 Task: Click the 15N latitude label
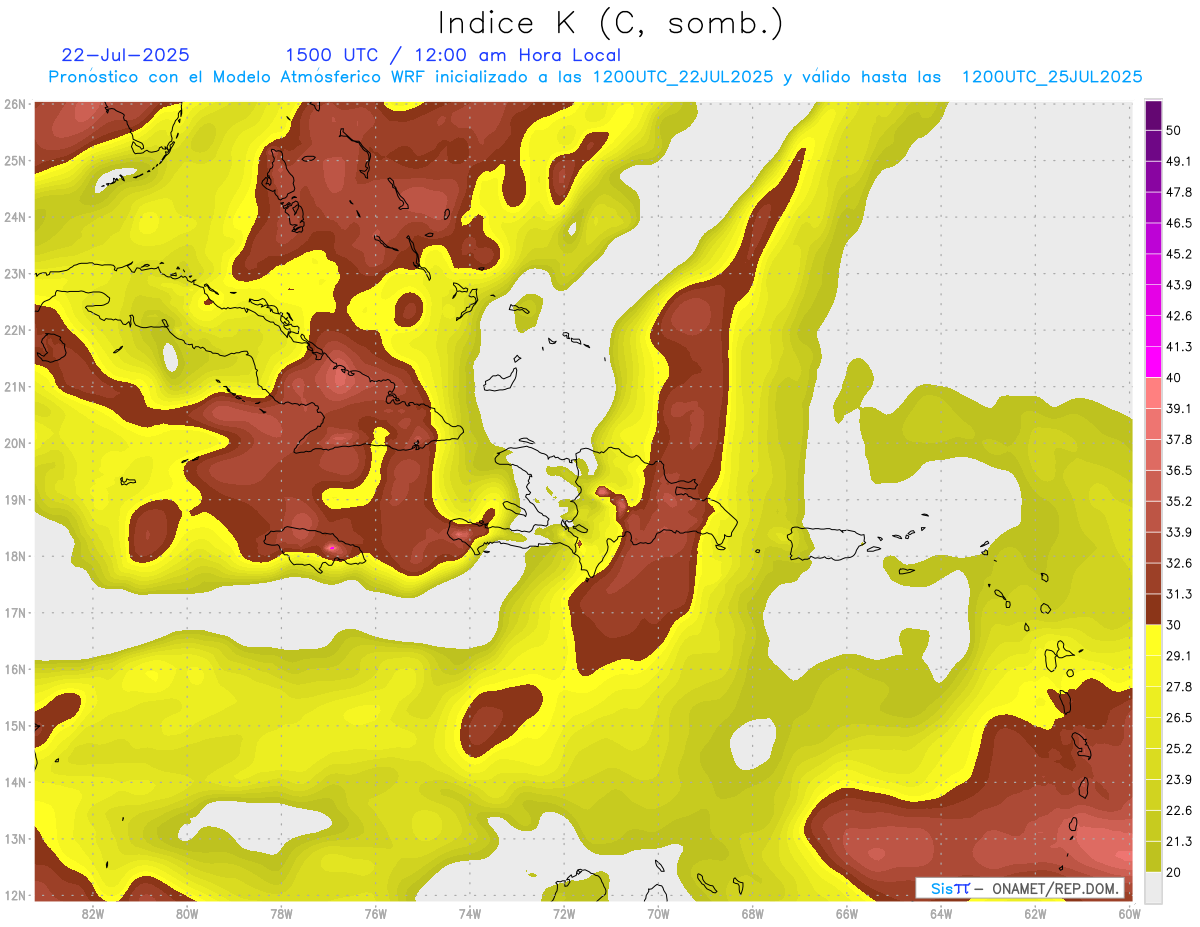coord(15,726)
